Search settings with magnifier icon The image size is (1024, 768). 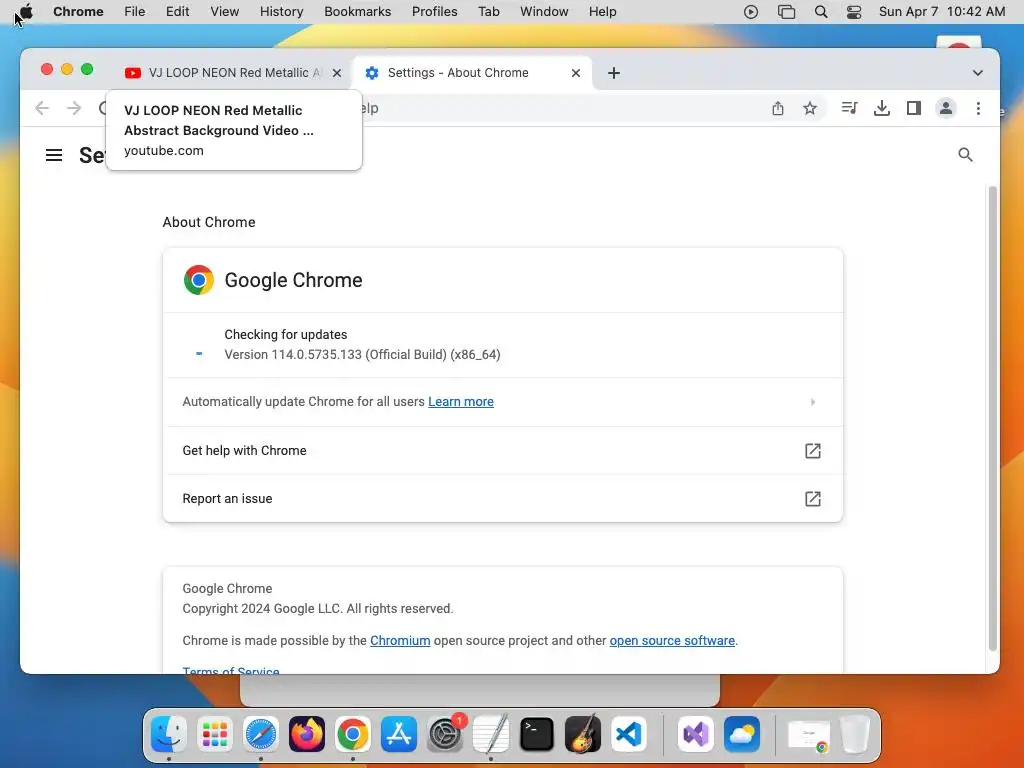pyautogui.click(x=965, y=155)
